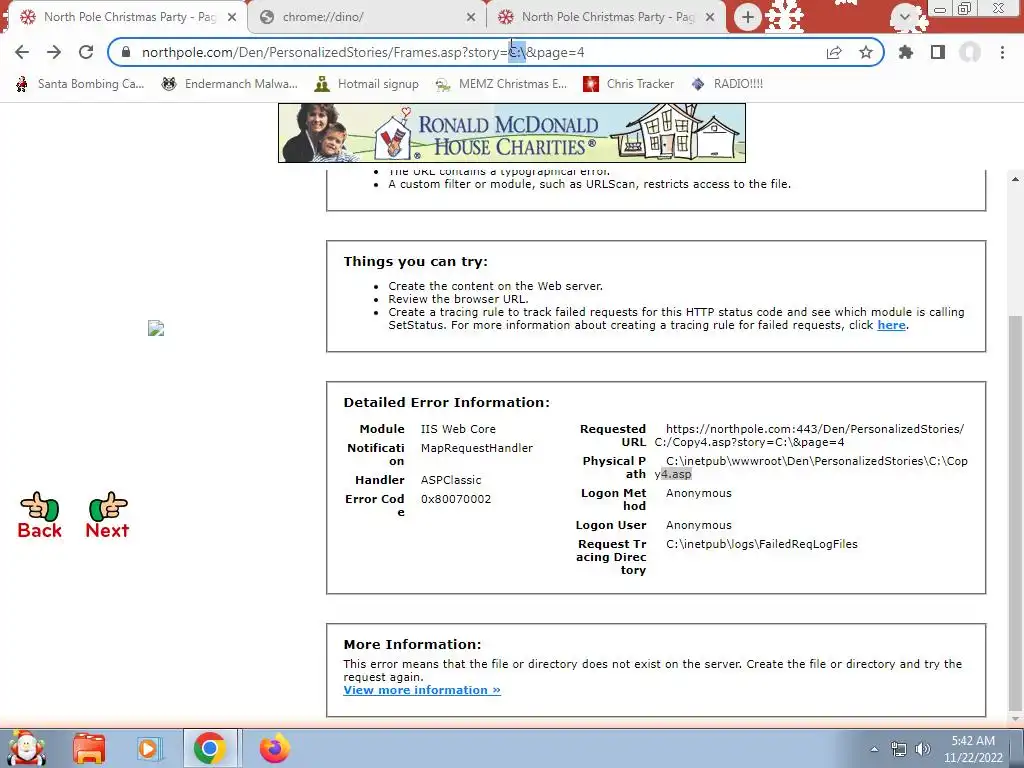Click 'More Information:' heading

[x=412, y=645]
